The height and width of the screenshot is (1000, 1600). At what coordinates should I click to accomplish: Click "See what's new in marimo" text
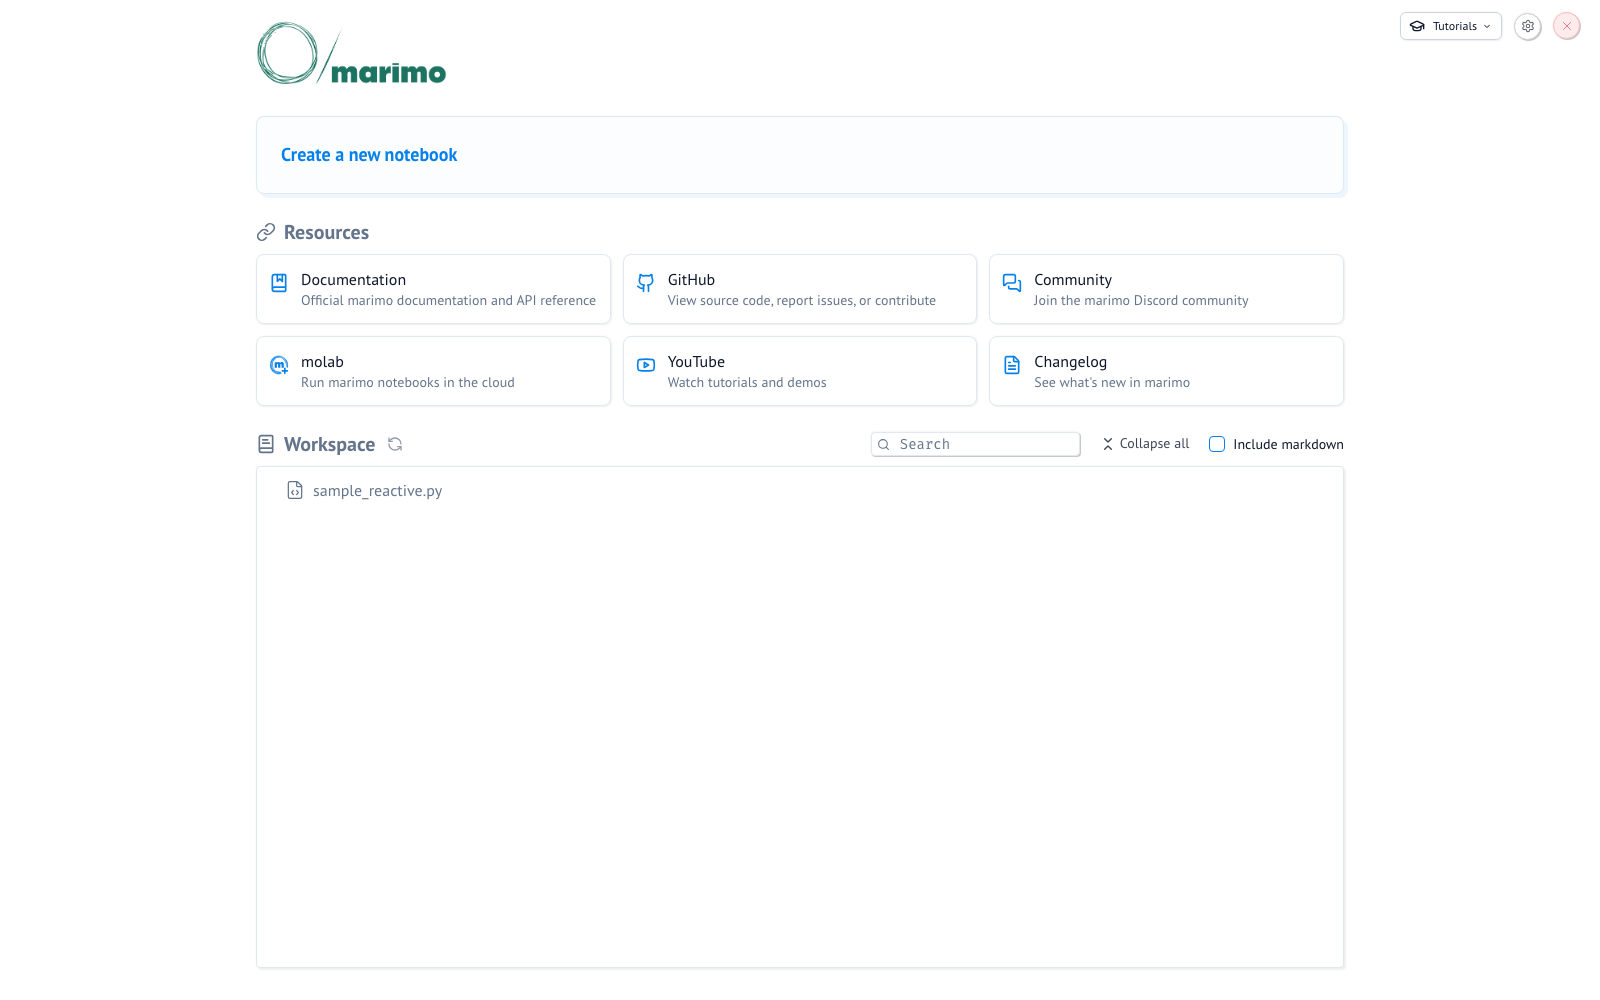[1112, 382]
